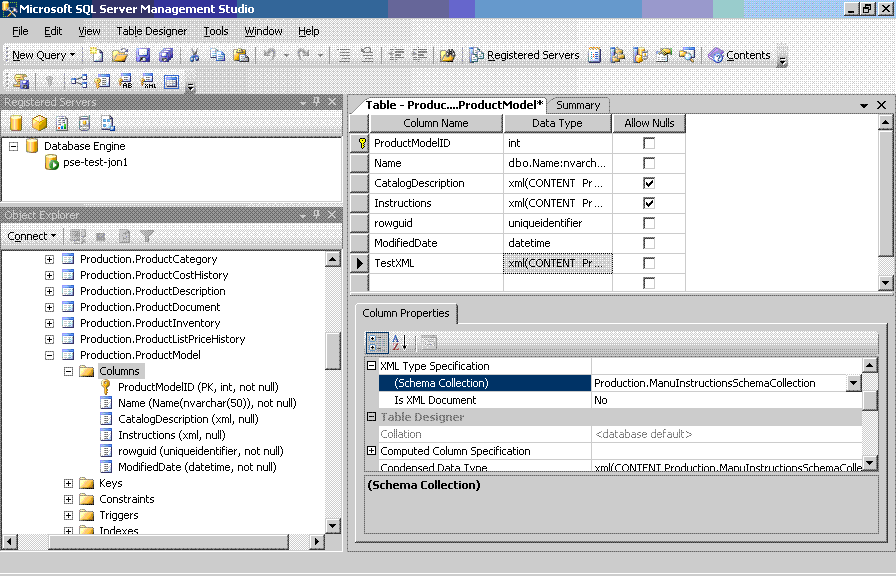Click the Cut scissors icon
The height and width of the screenshot is (576, 896).
[194, 55]
